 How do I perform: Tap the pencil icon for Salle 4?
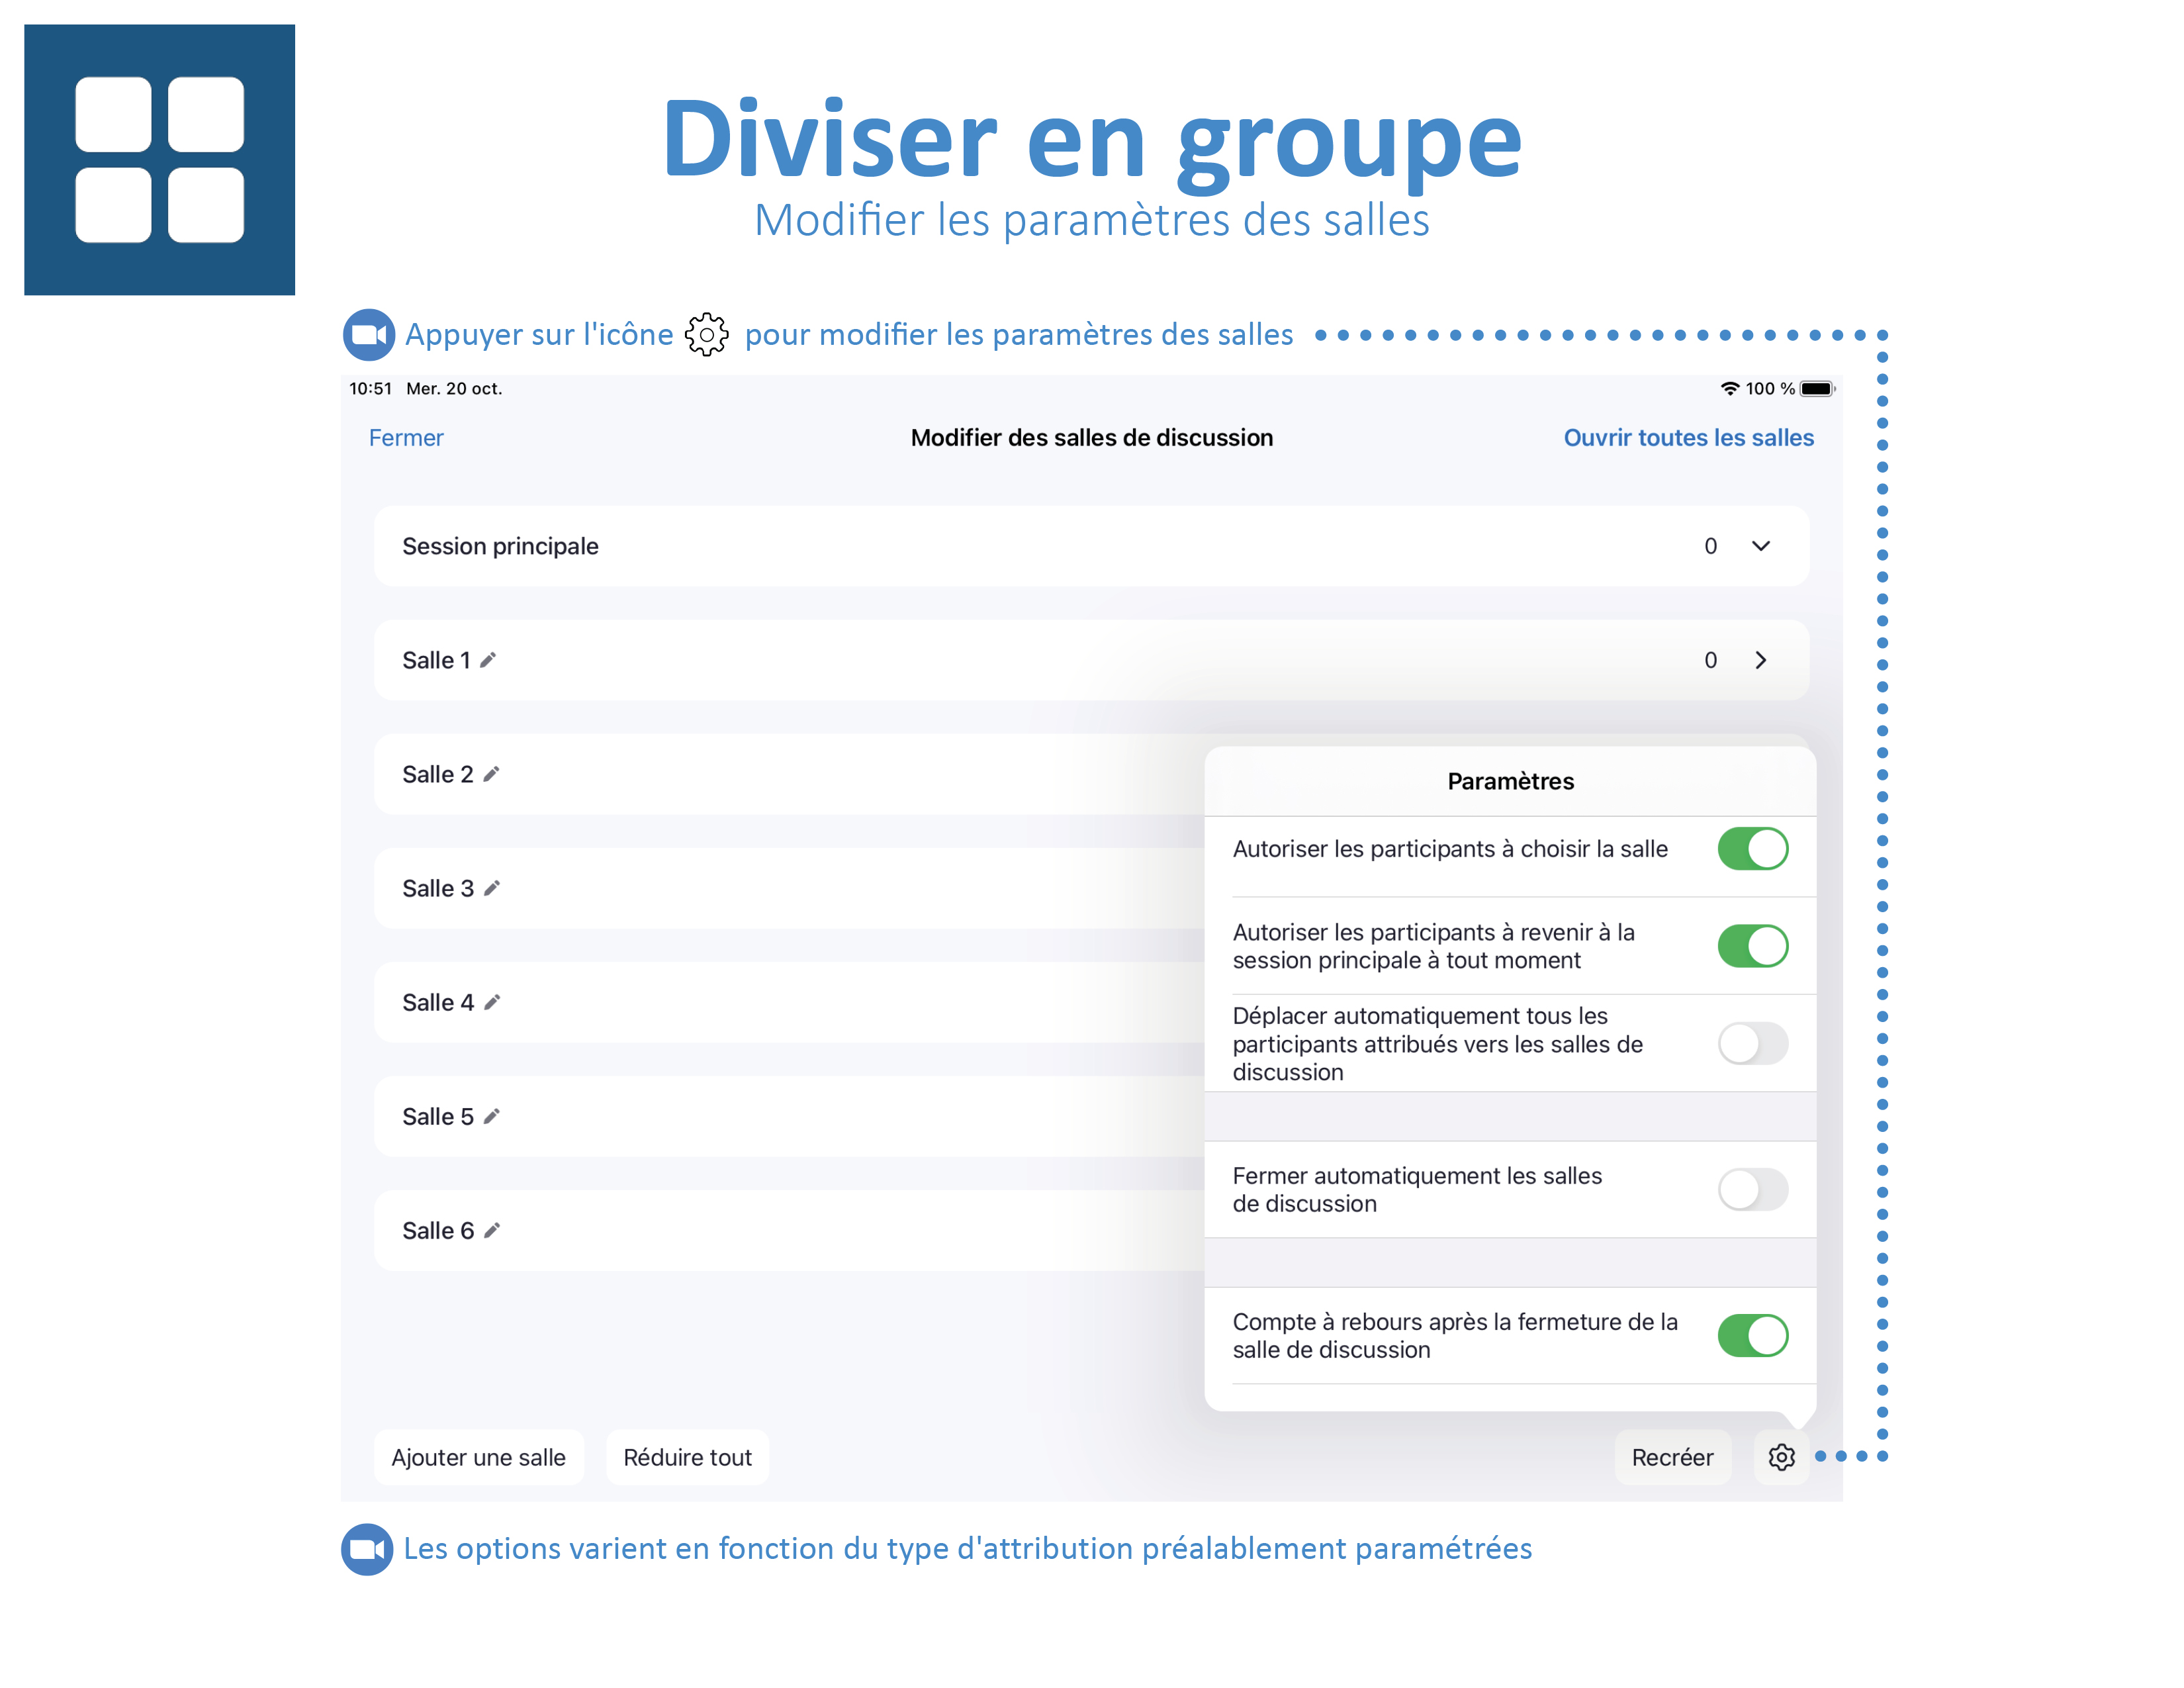(491, 1002)
